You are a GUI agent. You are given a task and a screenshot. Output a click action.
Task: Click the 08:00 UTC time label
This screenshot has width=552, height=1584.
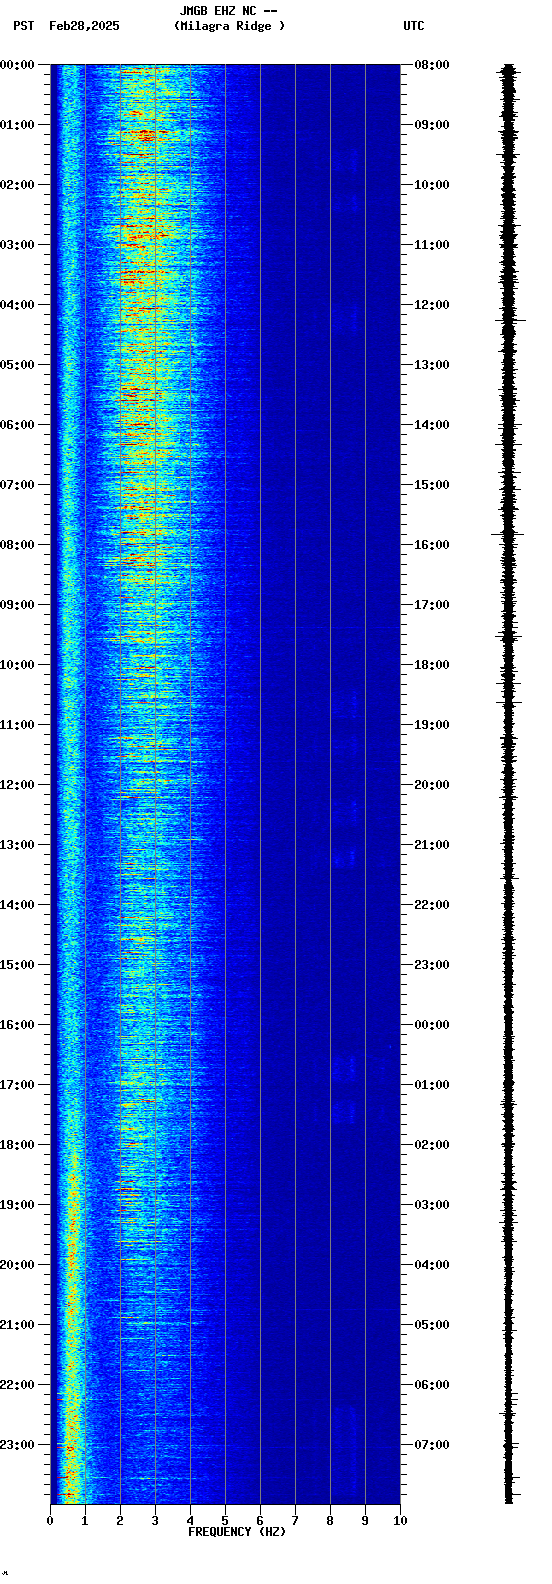432,65
